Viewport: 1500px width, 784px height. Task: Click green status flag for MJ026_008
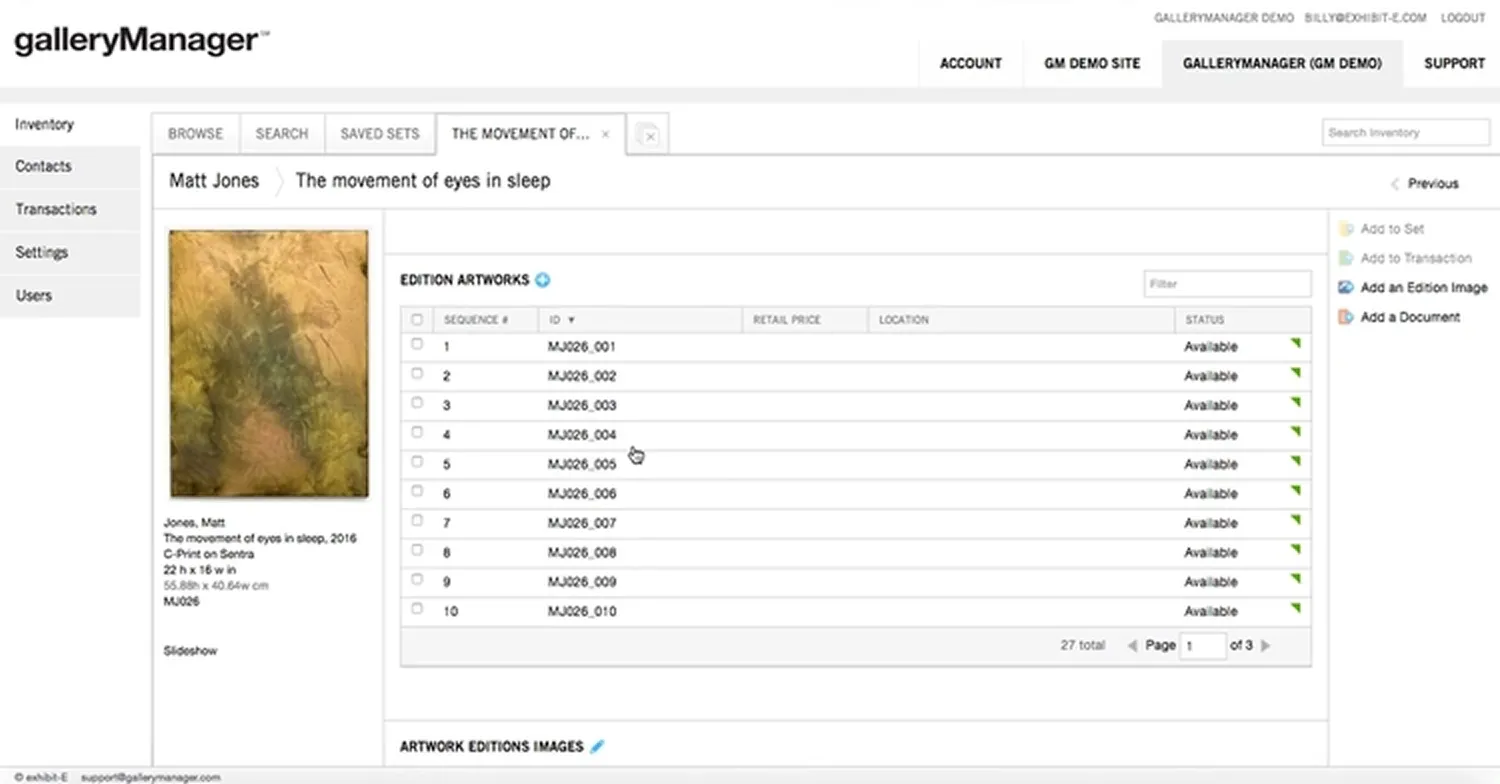(x=1296, y=549)
